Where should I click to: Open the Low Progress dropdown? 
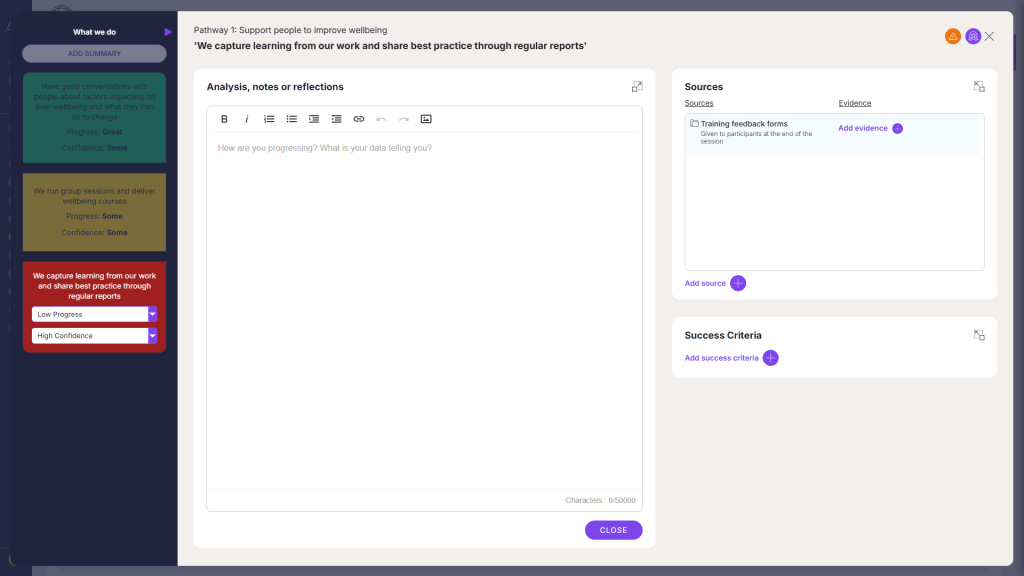click(x=152, y=314)
